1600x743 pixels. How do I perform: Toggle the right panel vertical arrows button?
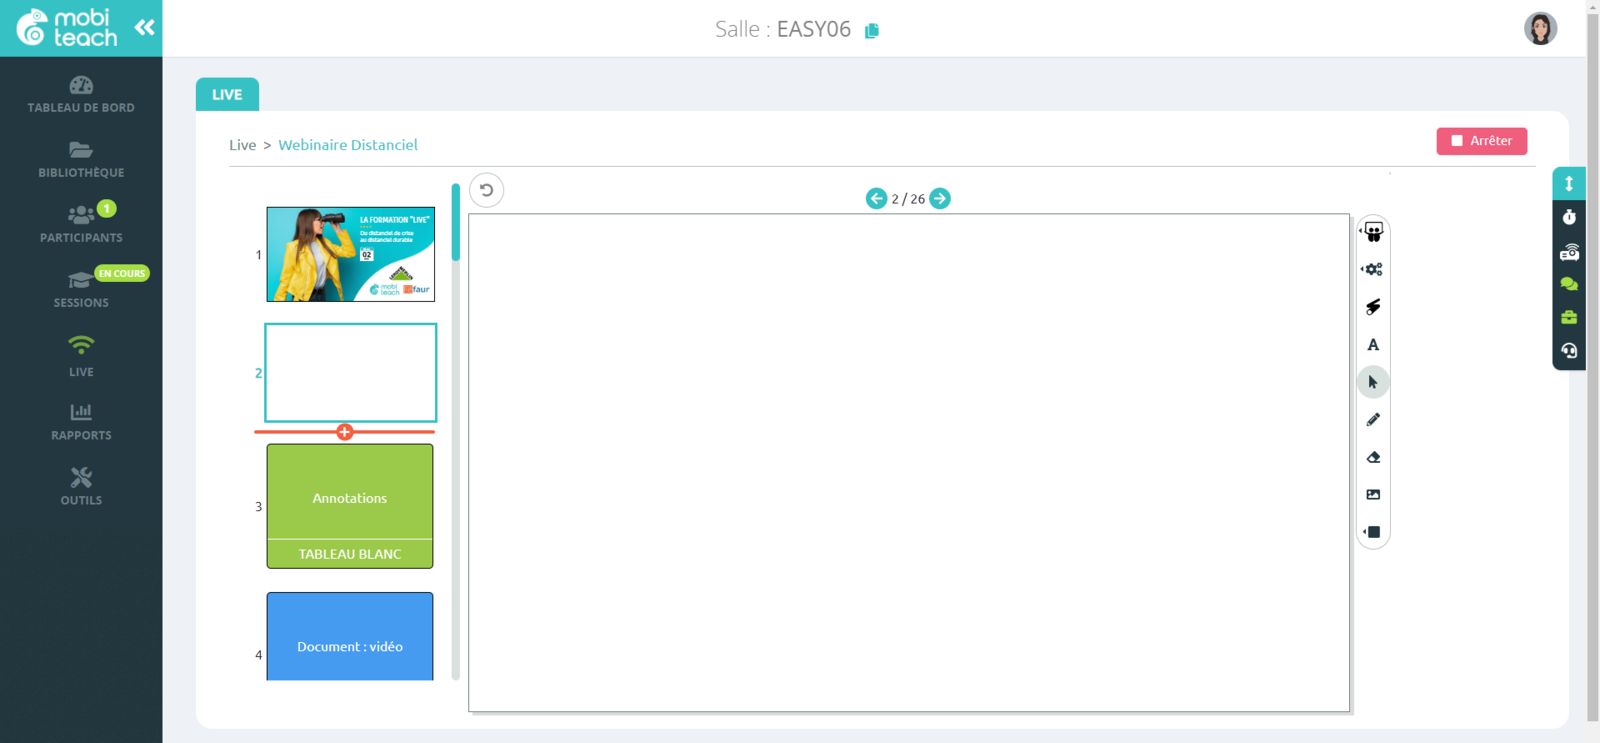(1569, 184)
